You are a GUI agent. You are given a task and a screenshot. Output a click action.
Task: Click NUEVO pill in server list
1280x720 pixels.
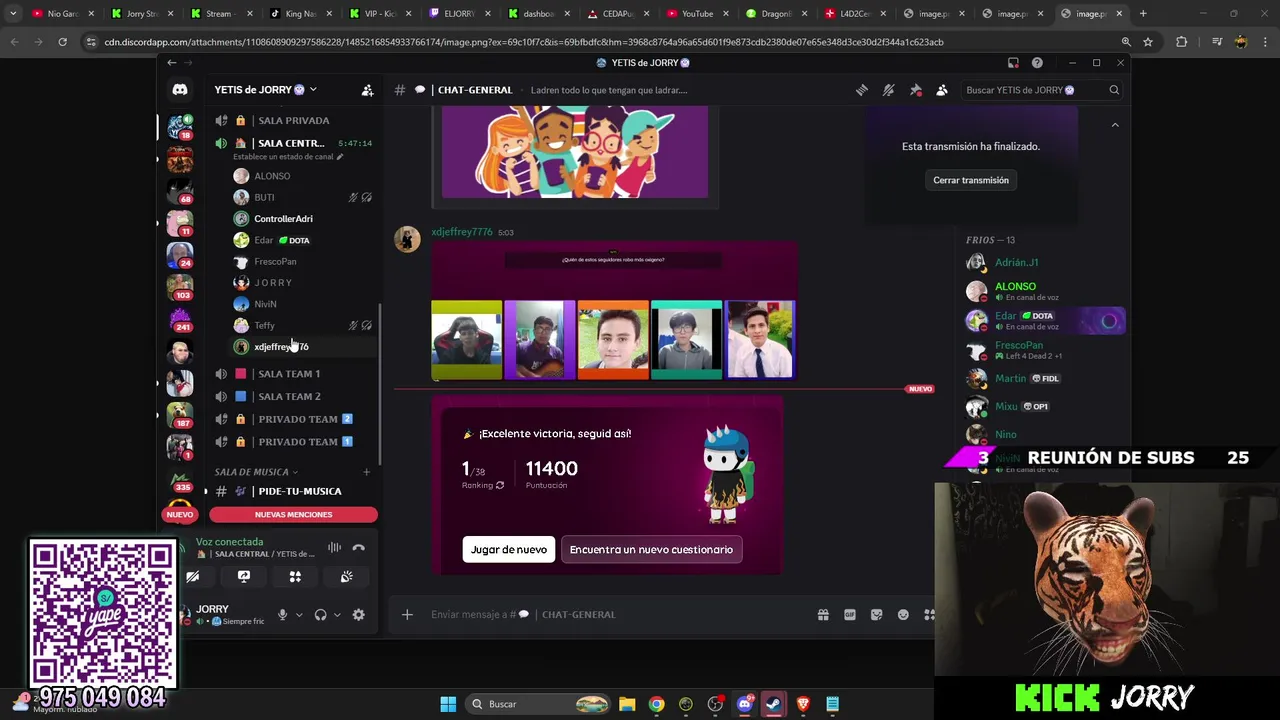[x=180, y=515]
